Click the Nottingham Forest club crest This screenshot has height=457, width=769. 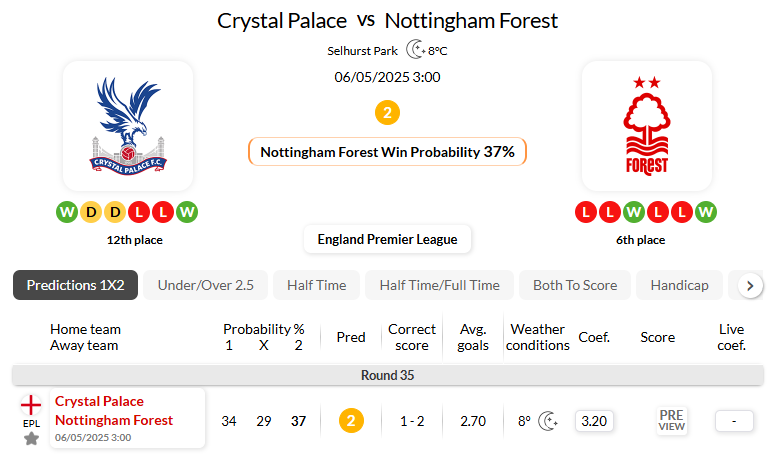pyautogui.click(x=646, y=125)
